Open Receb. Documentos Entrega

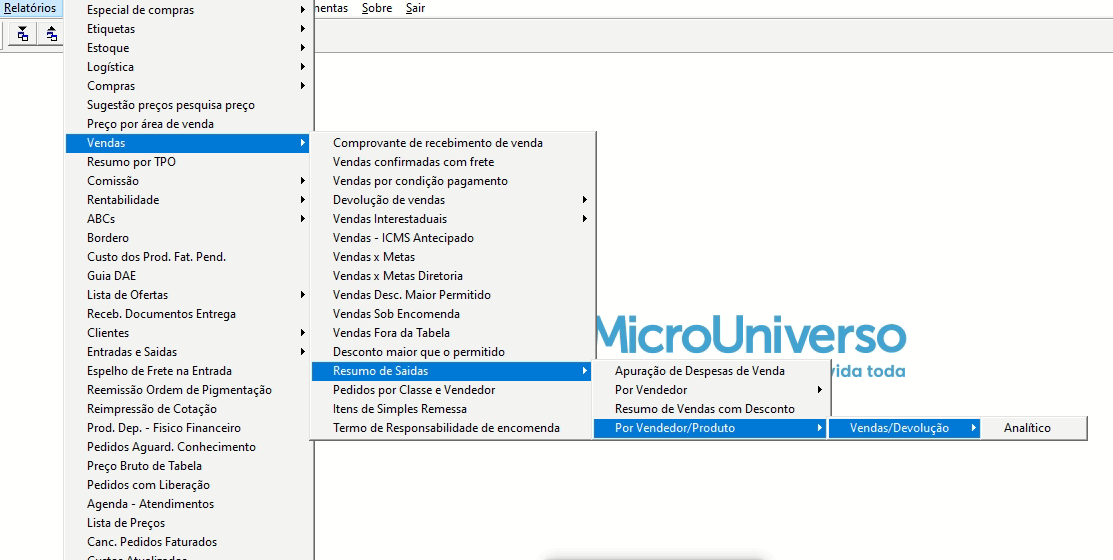coord(188,314)
